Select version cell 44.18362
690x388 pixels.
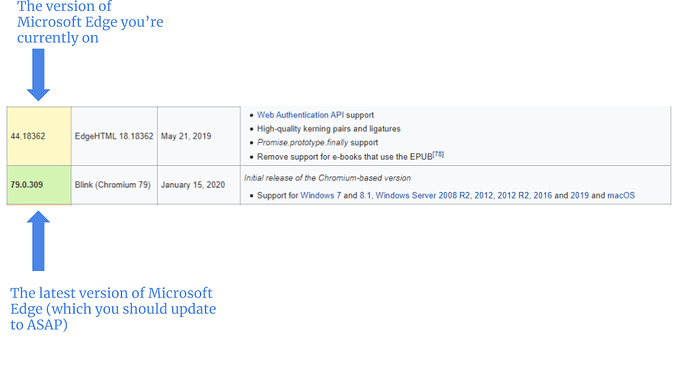[x=39, y=136]
